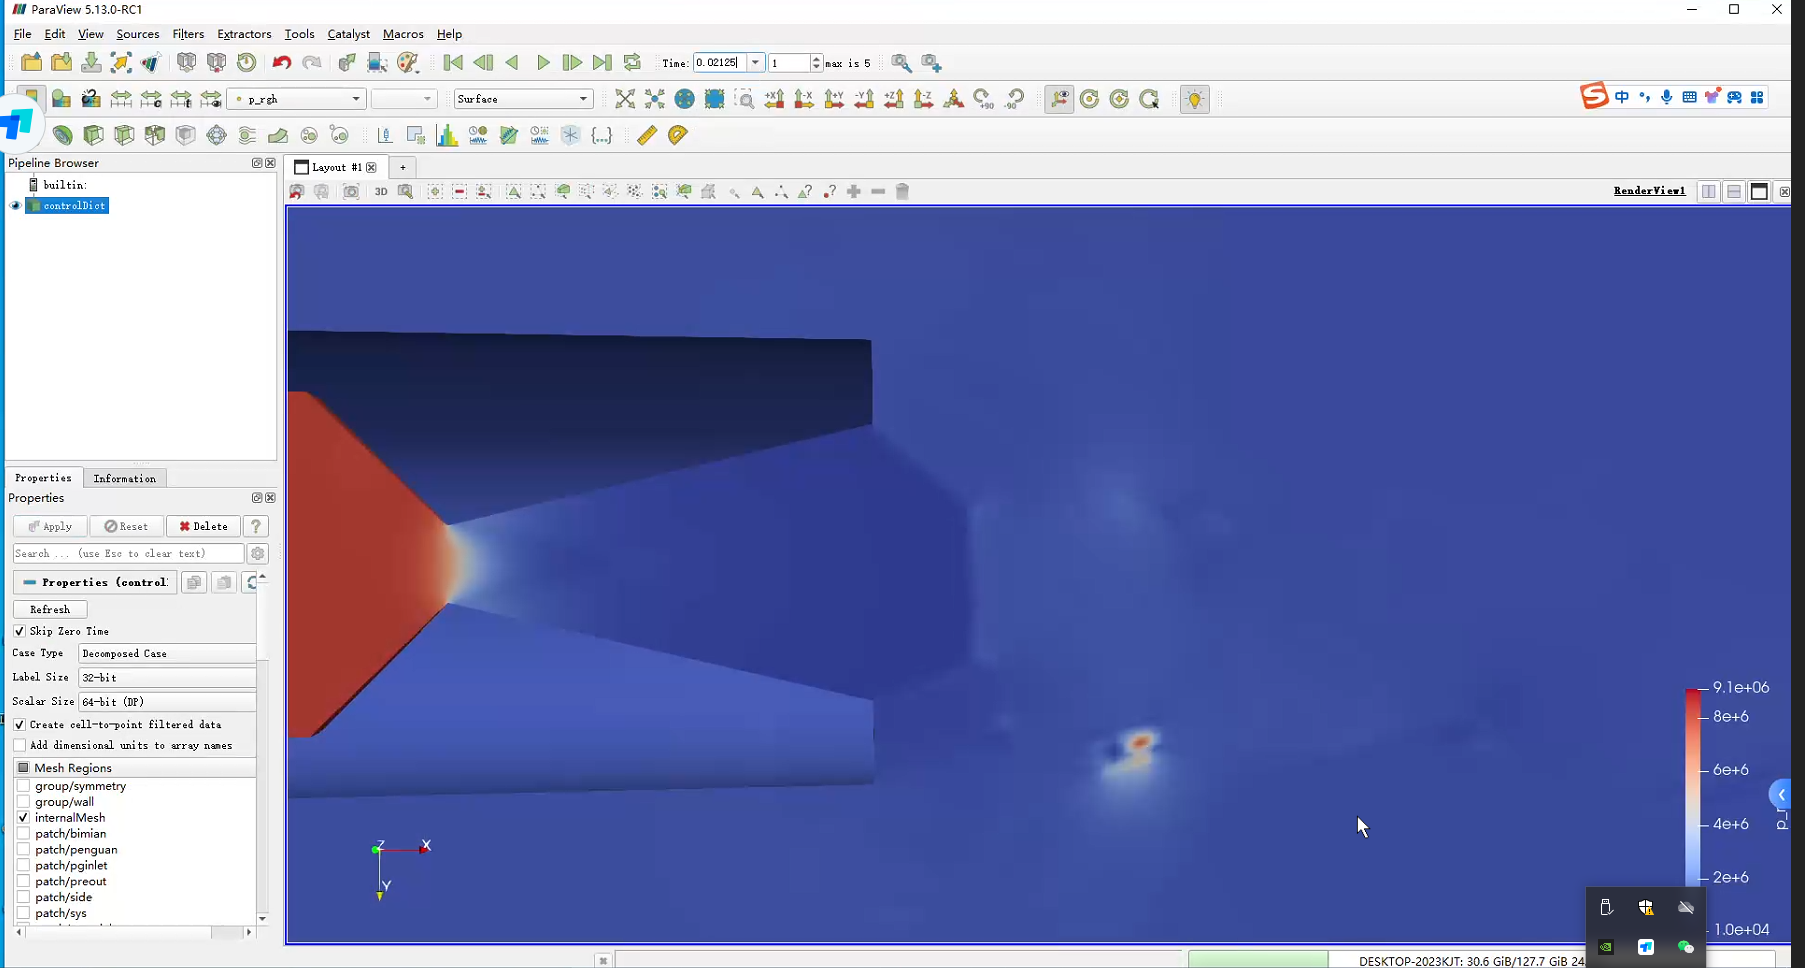Click Zoom to Box icon
This screenshot has width=1805, height=968.
[x=744, y=99]
